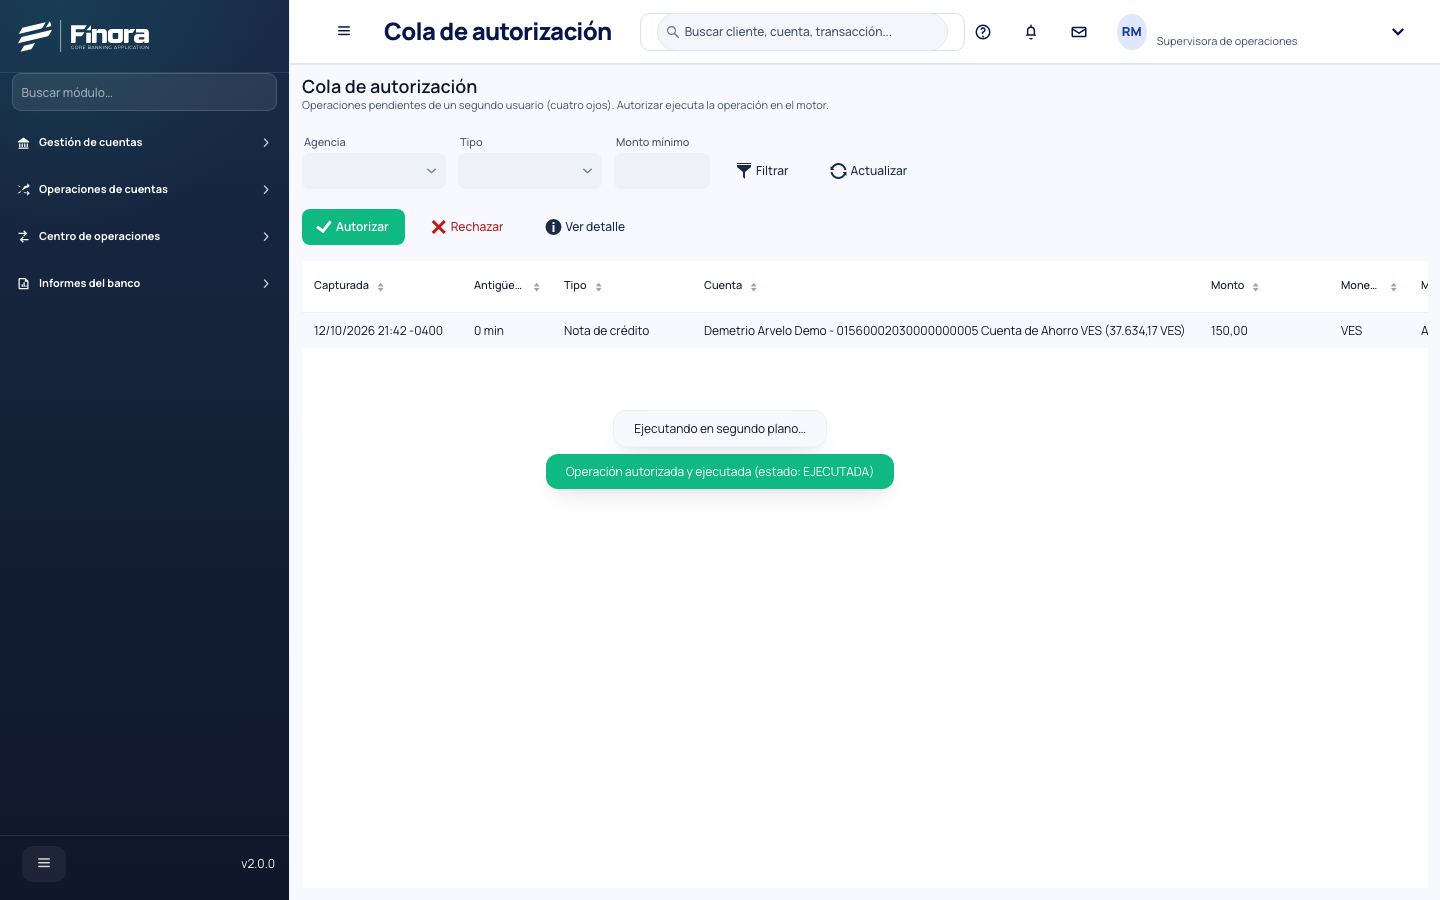Expand Centro de operaciones submenu chevron
Screen dimensions: 1440x900
tap(266, 237)
